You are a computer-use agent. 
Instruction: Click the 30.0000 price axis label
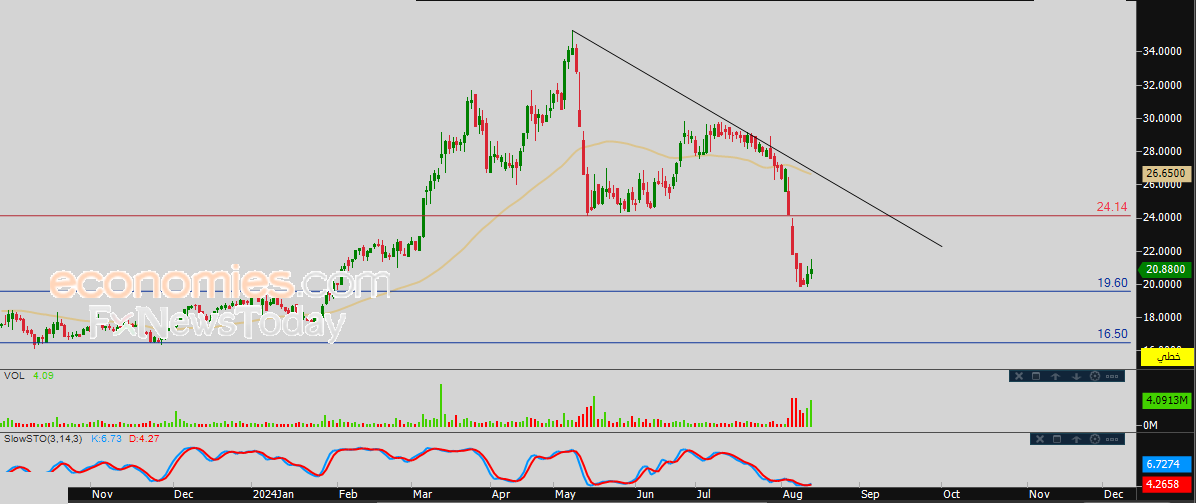click(1162, 119)
